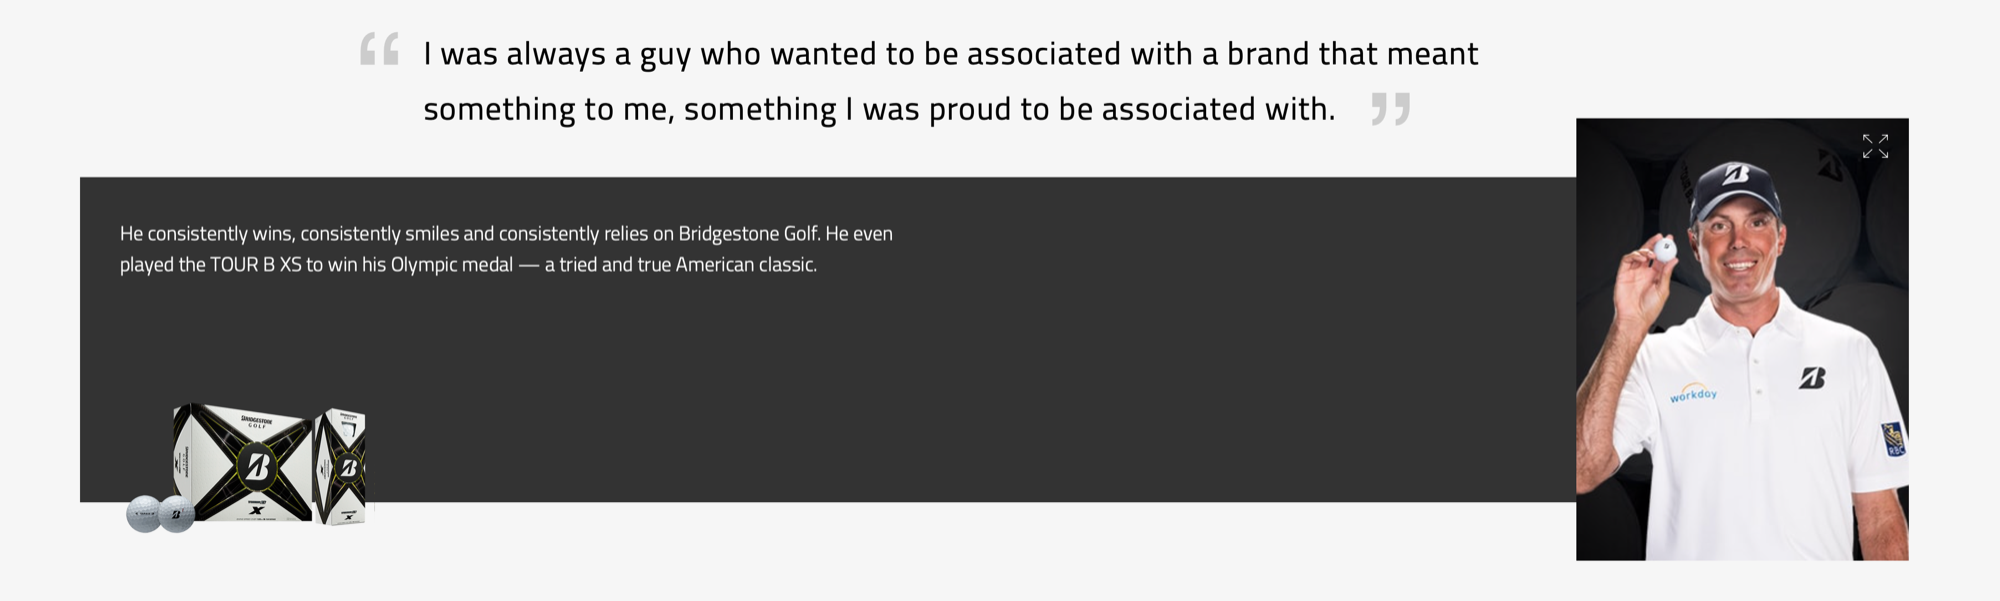Click the Bridgestone B logo on the cap

pyautogui.click(x=1736, y=175)
